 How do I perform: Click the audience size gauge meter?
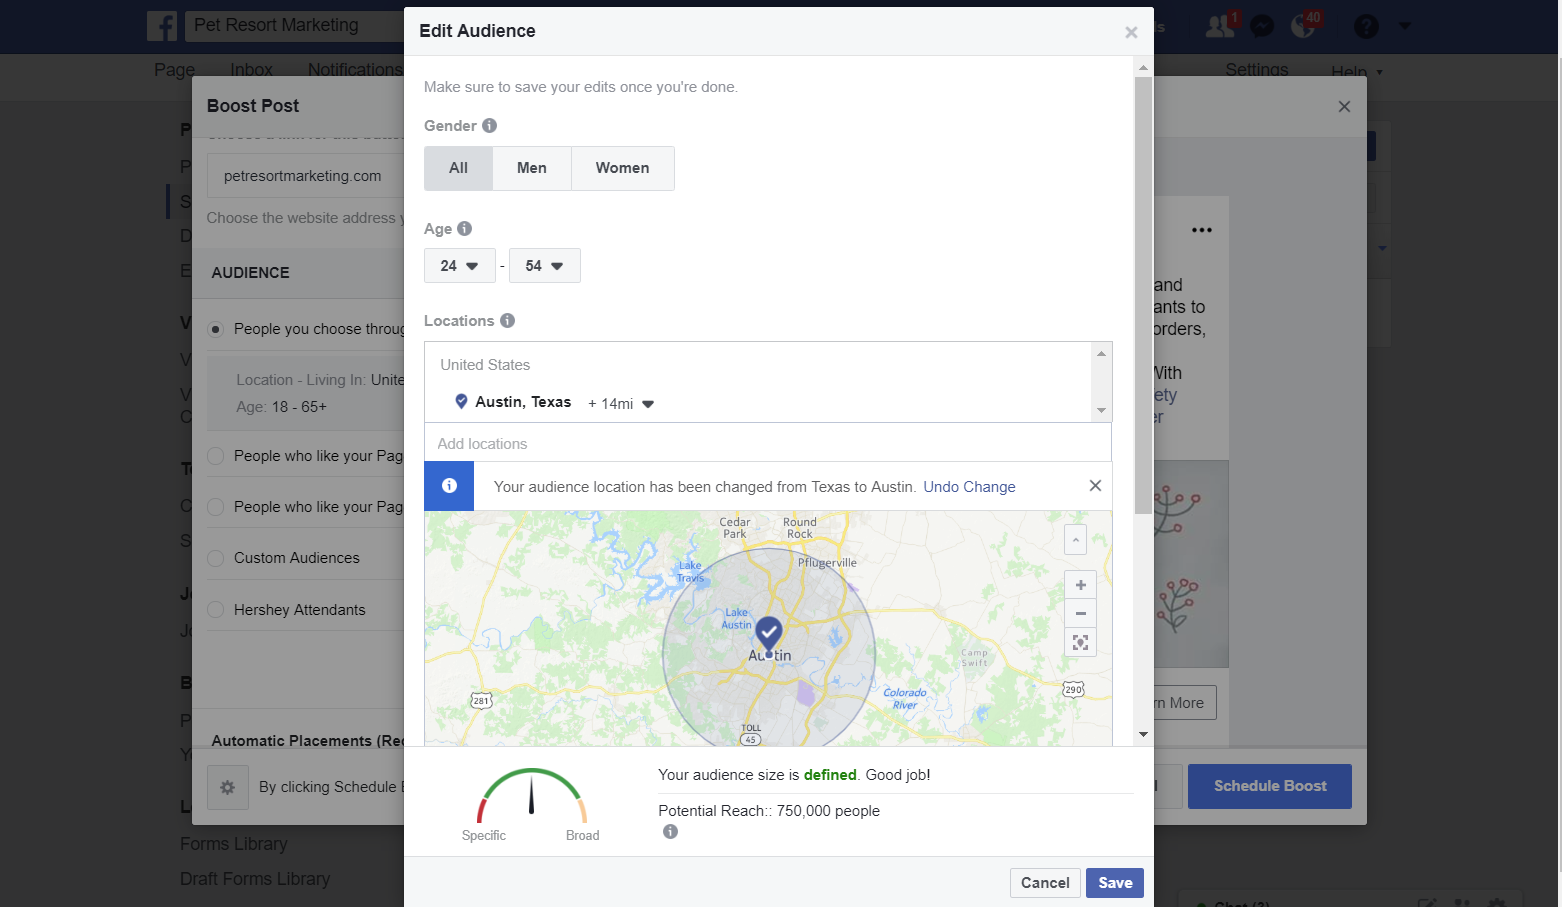(x=532, y=796)
